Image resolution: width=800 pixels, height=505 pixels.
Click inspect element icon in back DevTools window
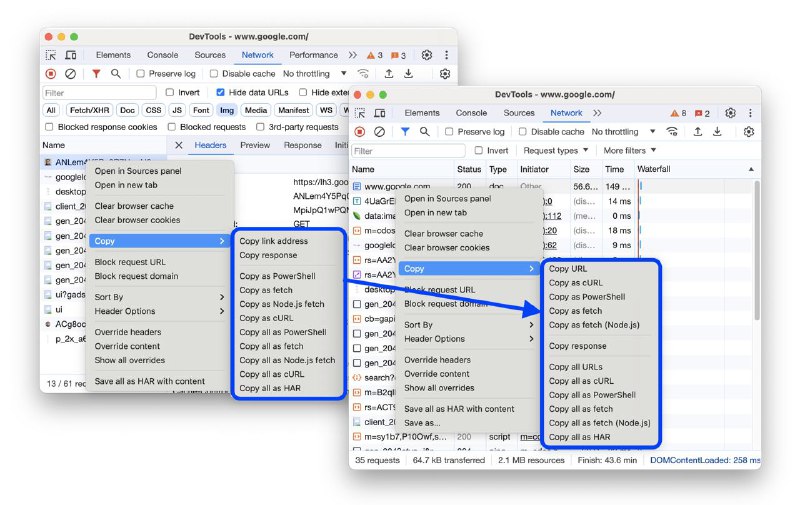coord(51,55)
